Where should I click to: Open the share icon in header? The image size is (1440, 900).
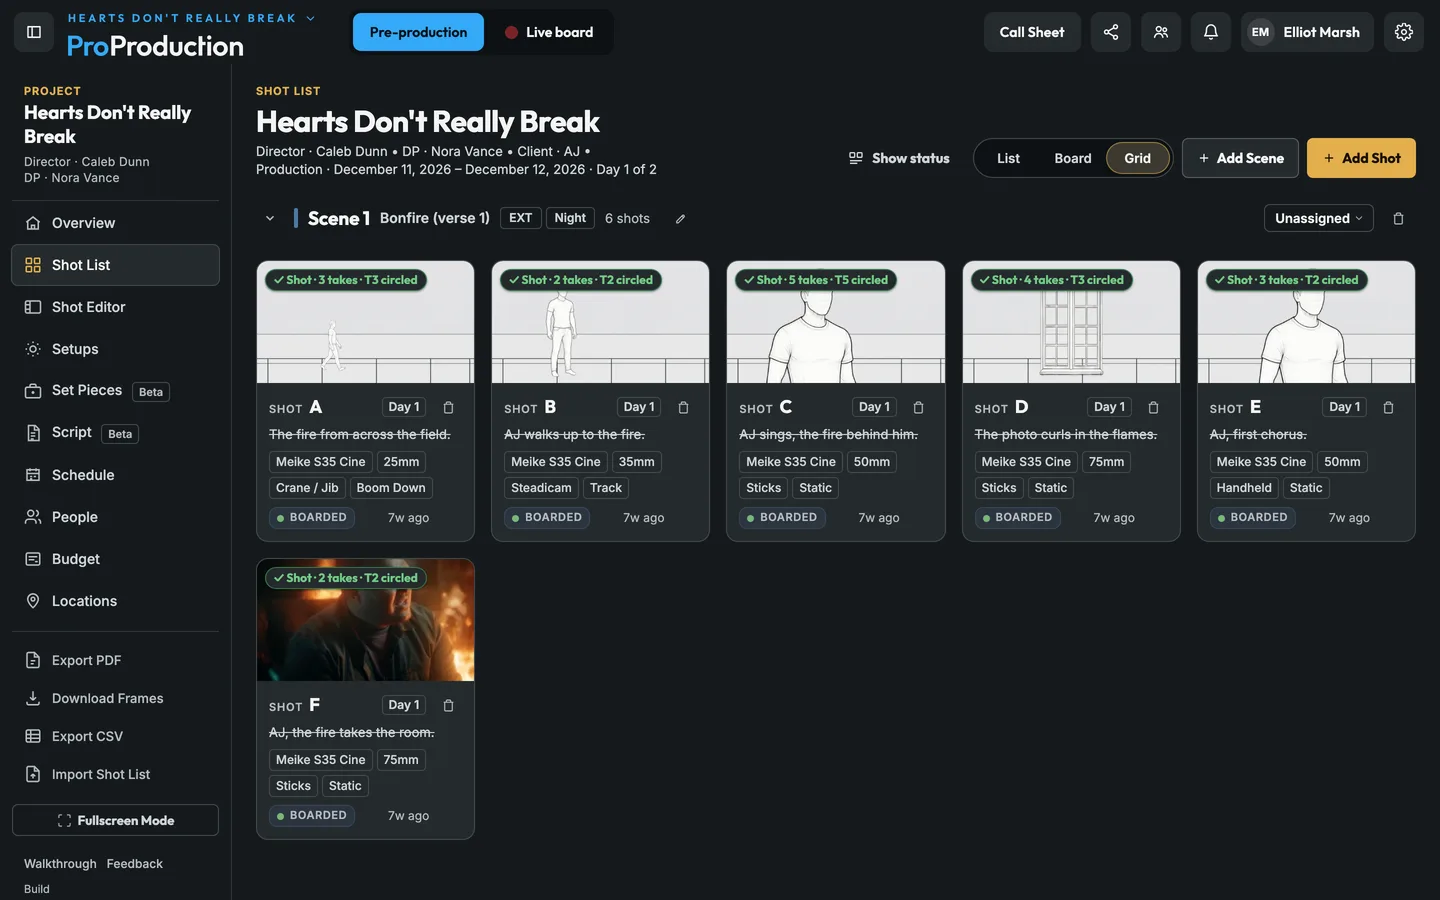coord(1111,32)
